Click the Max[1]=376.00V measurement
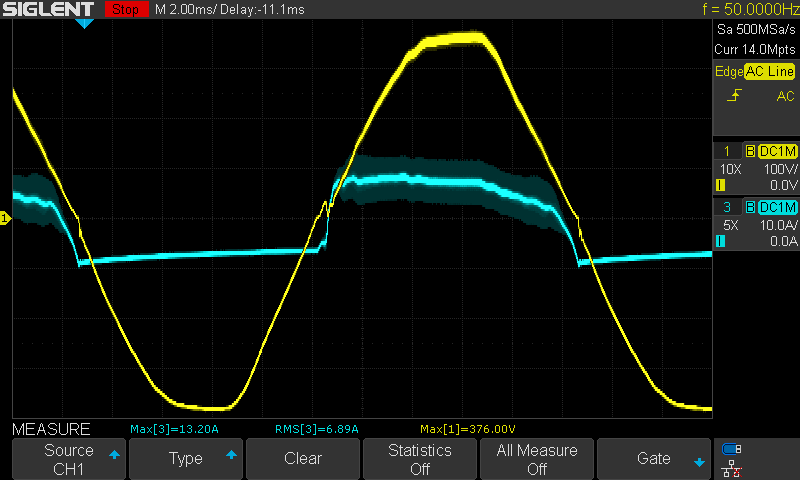The image size is (800, 480). pyautogui.click(x=468, y=429)
